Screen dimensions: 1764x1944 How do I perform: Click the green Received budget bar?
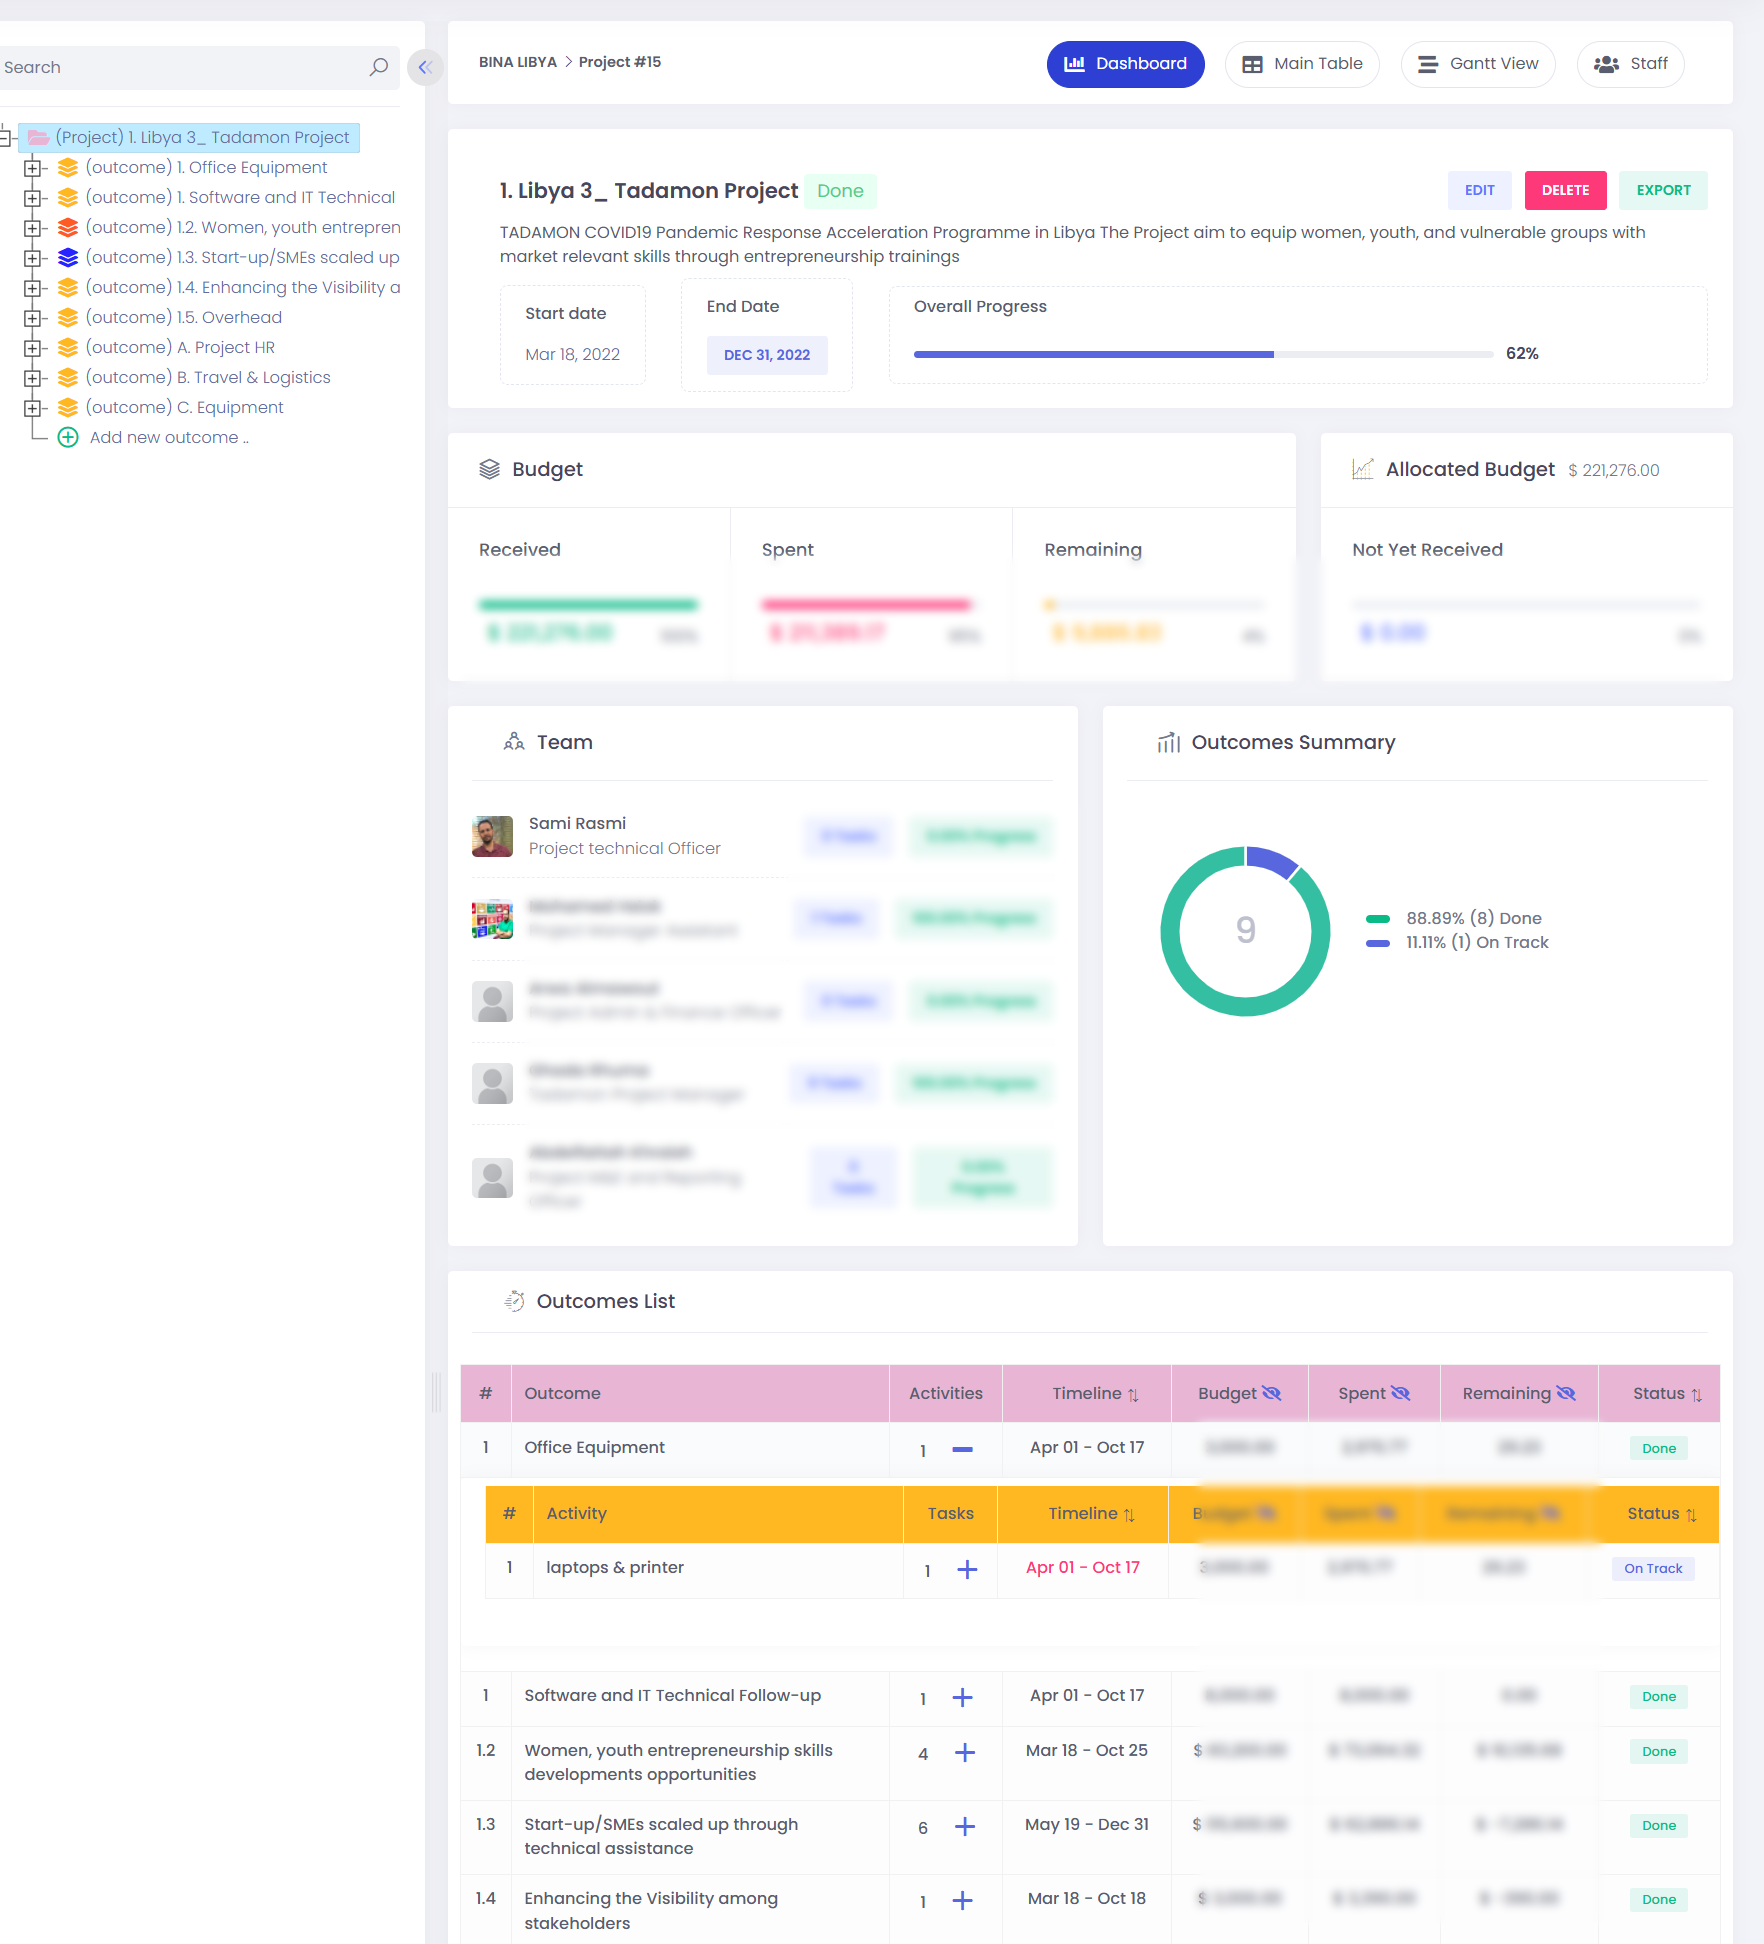click(588, 604)
